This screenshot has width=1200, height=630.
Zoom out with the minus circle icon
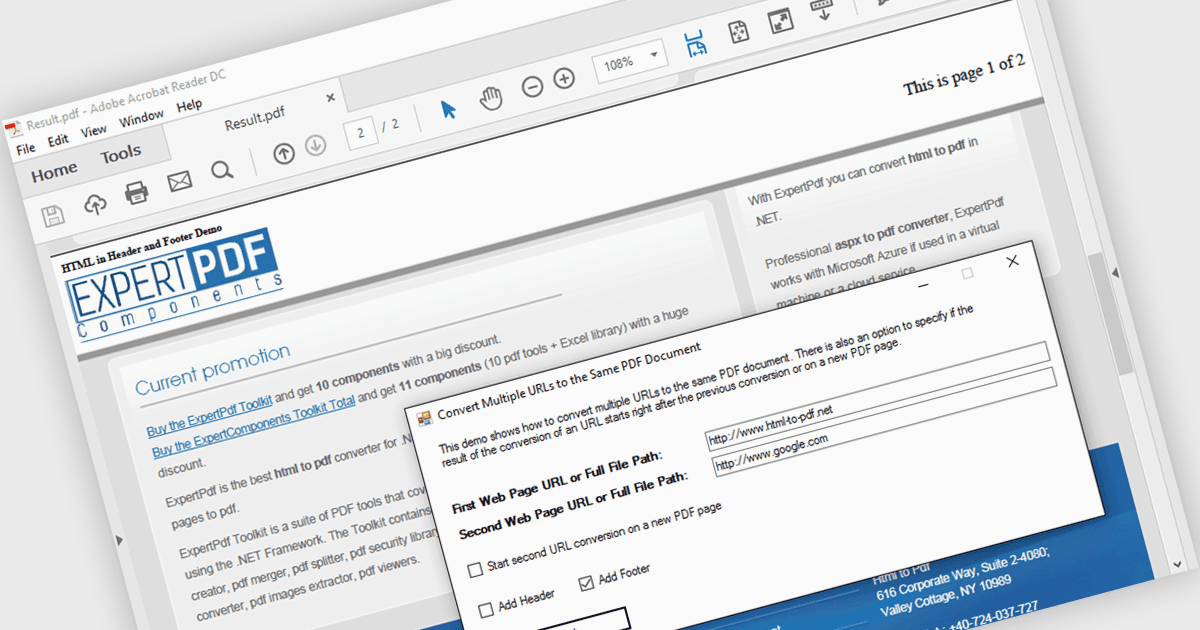[533, 87]
